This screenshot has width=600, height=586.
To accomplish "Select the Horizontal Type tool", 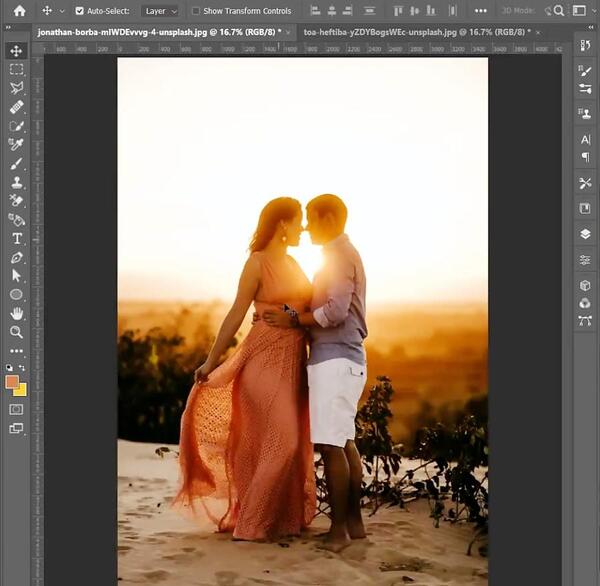I will [17, 238].
